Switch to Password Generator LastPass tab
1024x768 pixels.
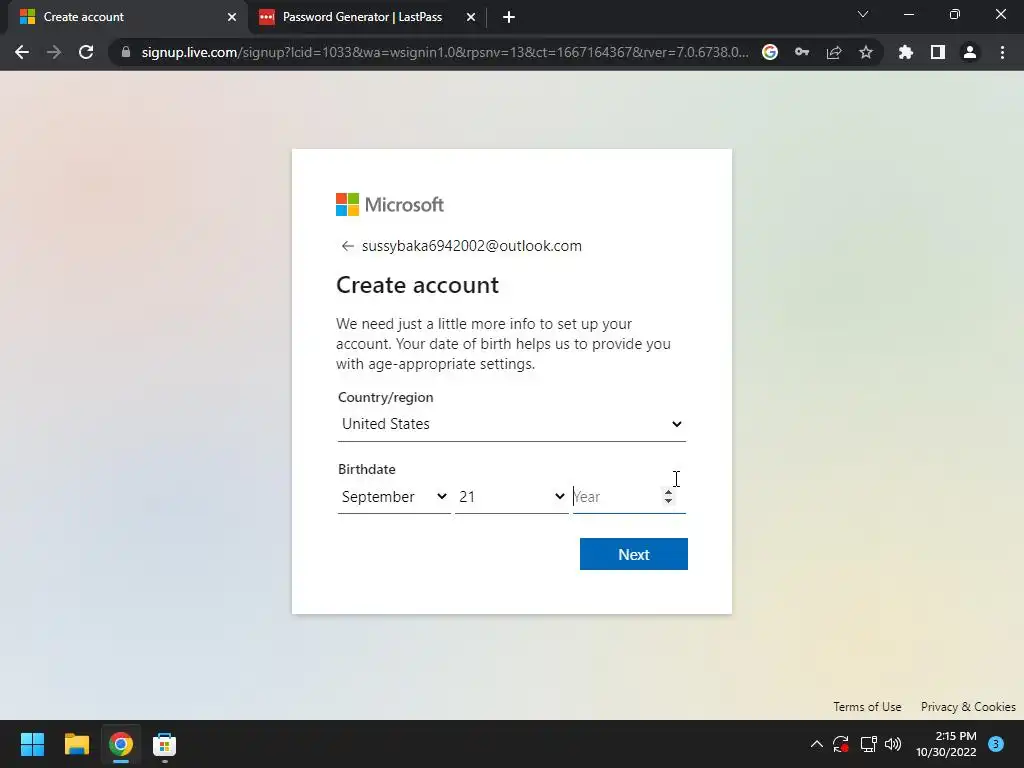click(x=368, y=18)
